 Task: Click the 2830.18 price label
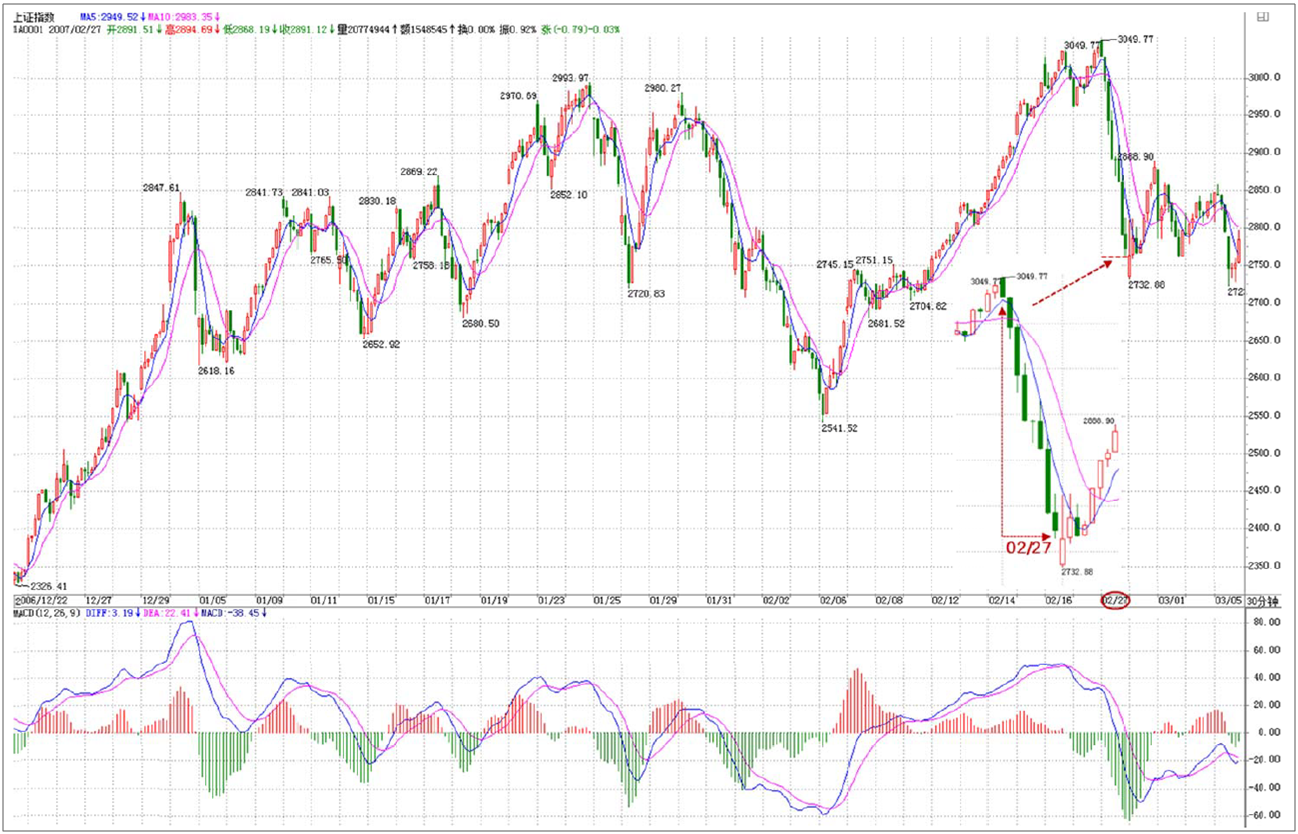pyautogui.click(x=377, y=201)
